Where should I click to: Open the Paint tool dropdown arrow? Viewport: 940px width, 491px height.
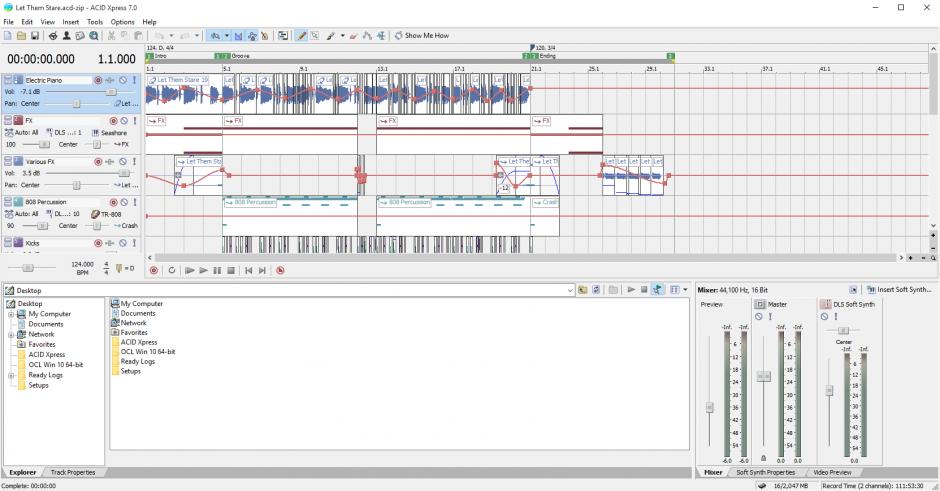tap(342, 36)
